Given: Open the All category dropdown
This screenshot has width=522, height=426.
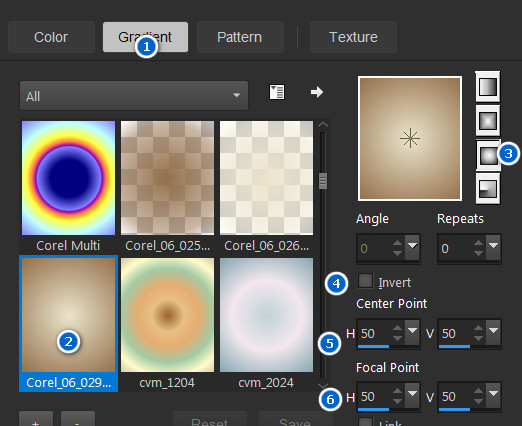Looking at the screenshot, I should pos(134,96).
